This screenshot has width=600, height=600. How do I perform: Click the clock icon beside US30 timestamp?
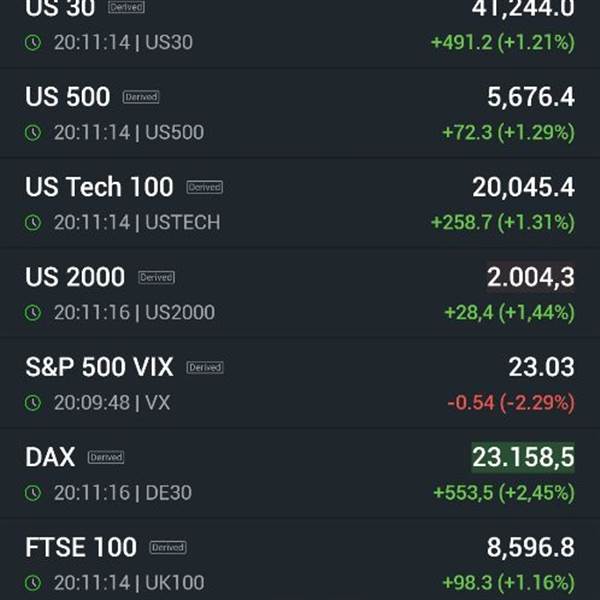click(x=33, y=42)
